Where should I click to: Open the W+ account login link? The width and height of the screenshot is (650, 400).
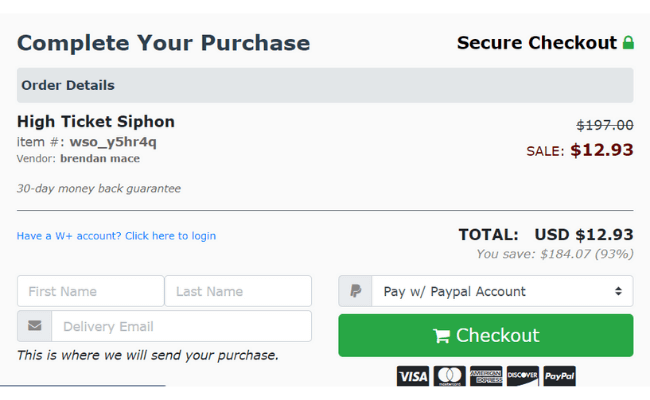(x=116, y=236)
